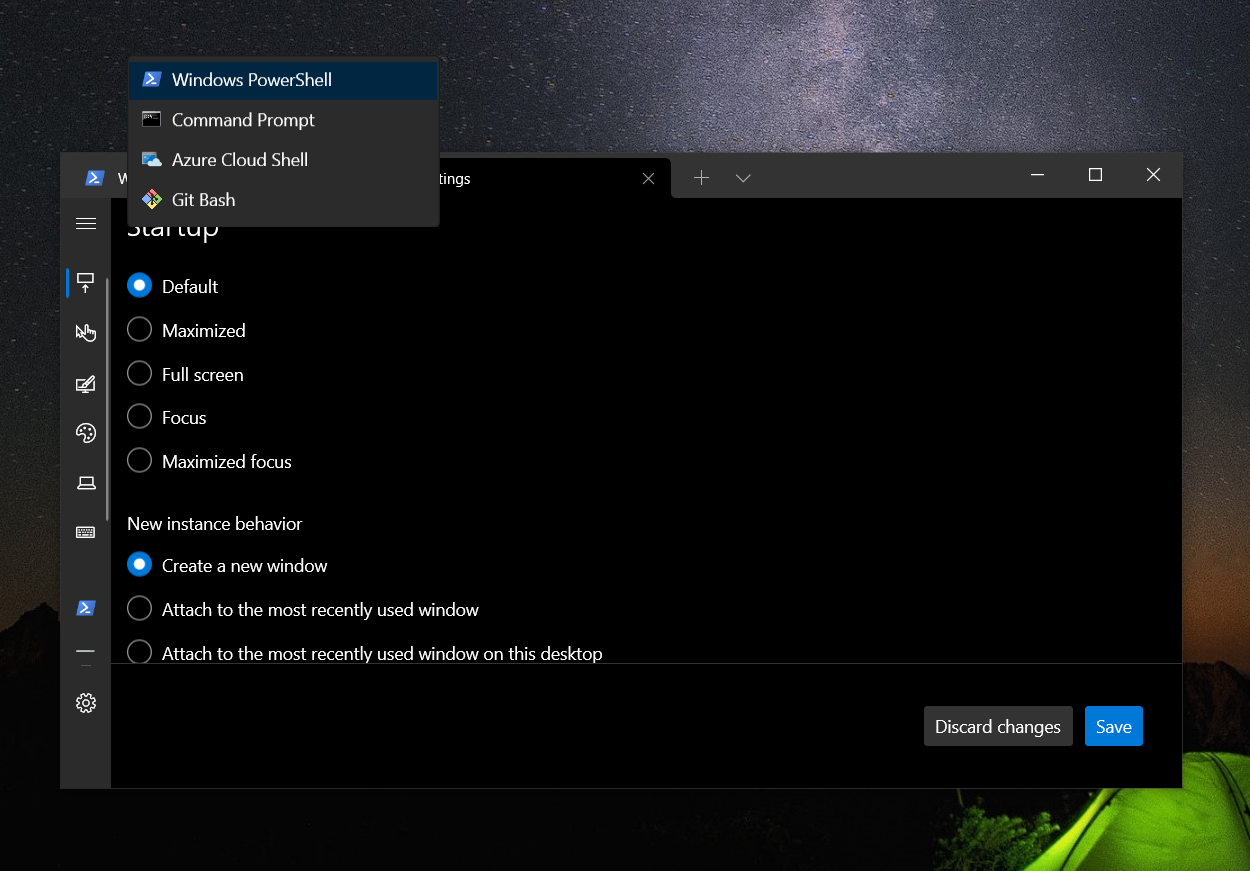This screenshot has height=871, width=1250.
Task: Choose Command Prompt from dropdown list
Action: (284, 120)
